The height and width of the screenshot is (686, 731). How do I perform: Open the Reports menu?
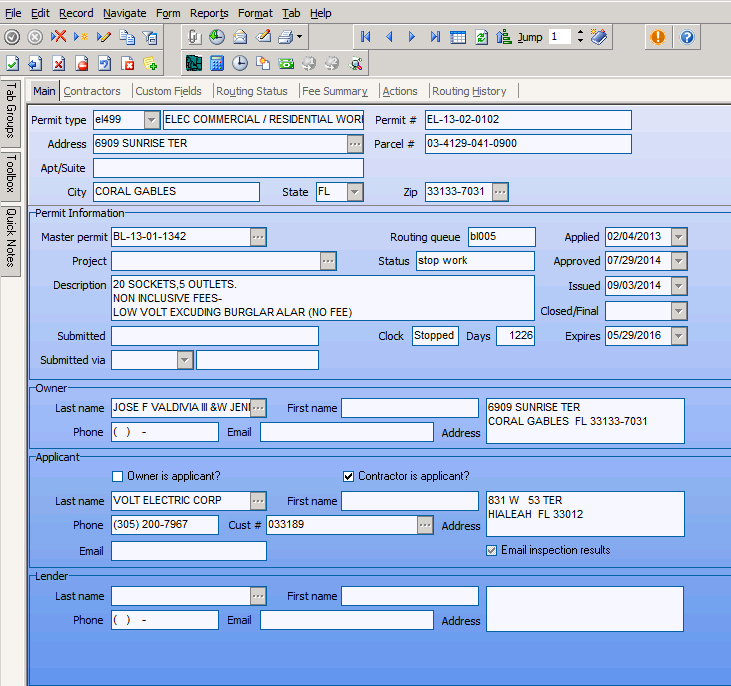209,13
